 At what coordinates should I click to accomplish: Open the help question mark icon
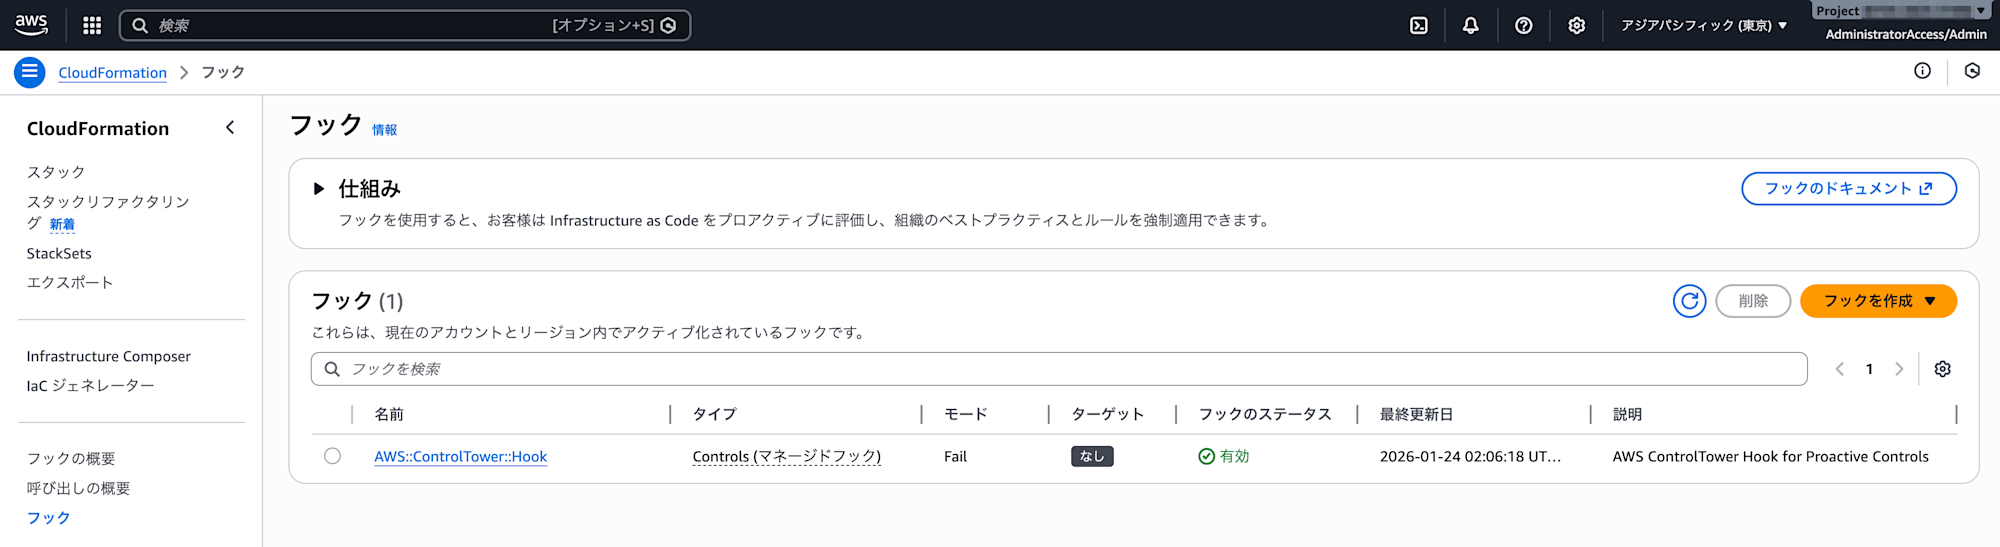[x=1523, y=26]
